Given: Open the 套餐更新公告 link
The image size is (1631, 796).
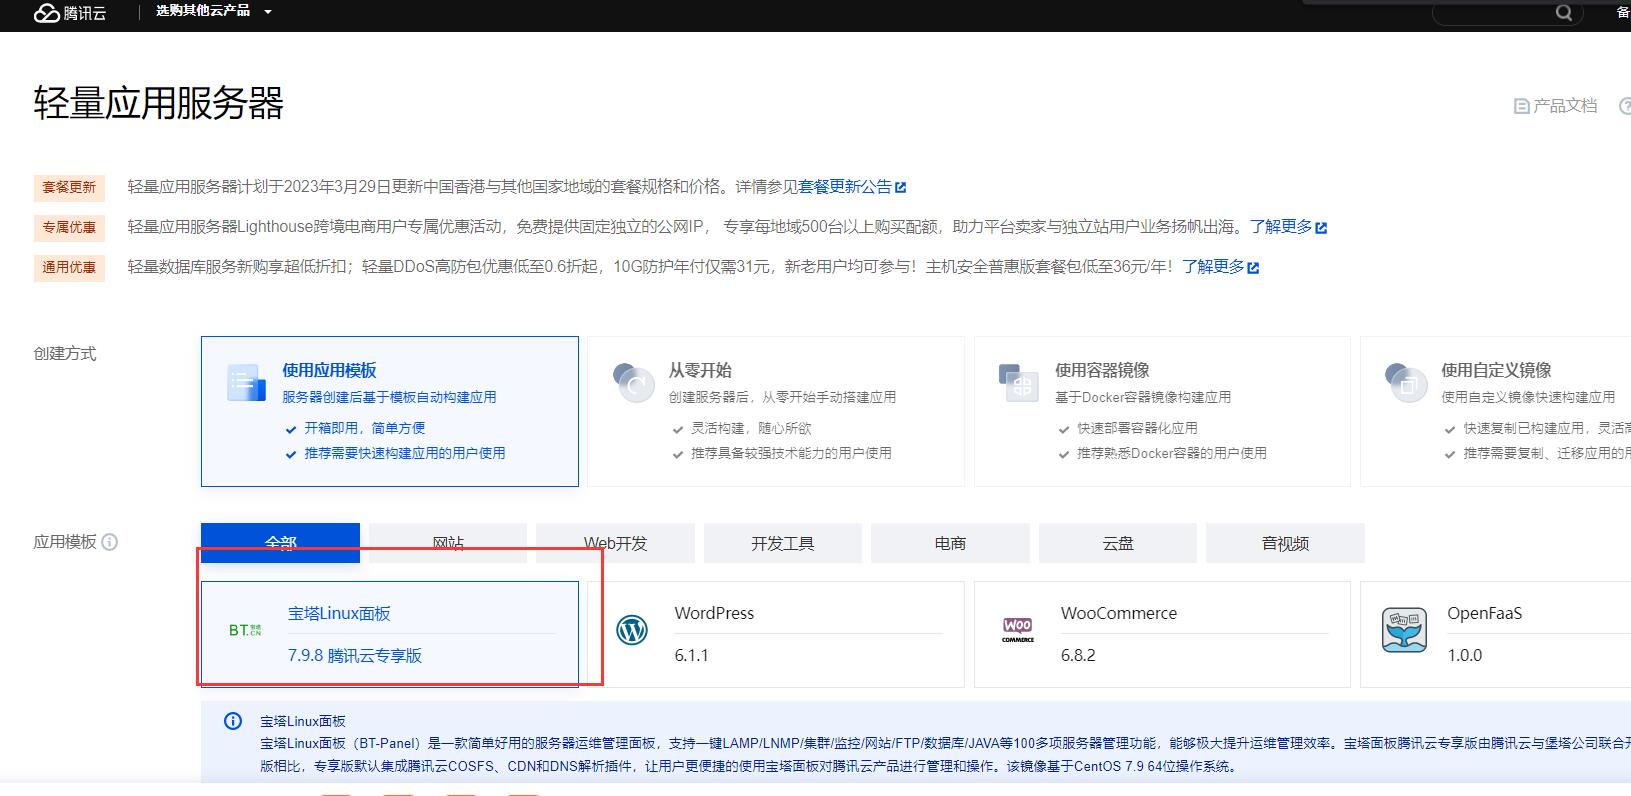Looking at the screenshot, I should 845,187.
